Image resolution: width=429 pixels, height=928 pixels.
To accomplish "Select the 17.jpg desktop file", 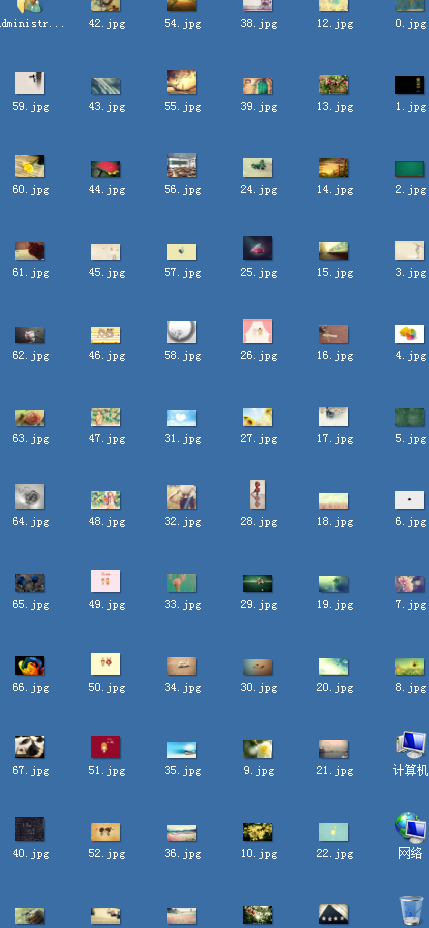I will tap(334, 417).
